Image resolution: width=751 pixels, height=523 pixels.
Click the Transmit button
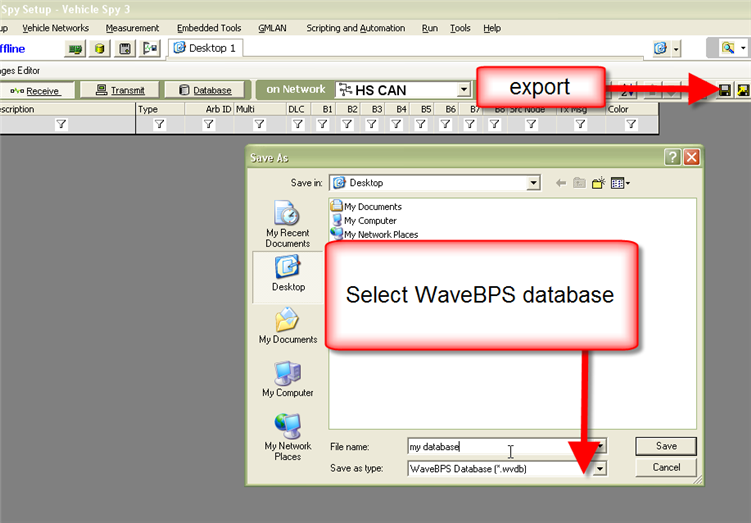click(120, 90)
